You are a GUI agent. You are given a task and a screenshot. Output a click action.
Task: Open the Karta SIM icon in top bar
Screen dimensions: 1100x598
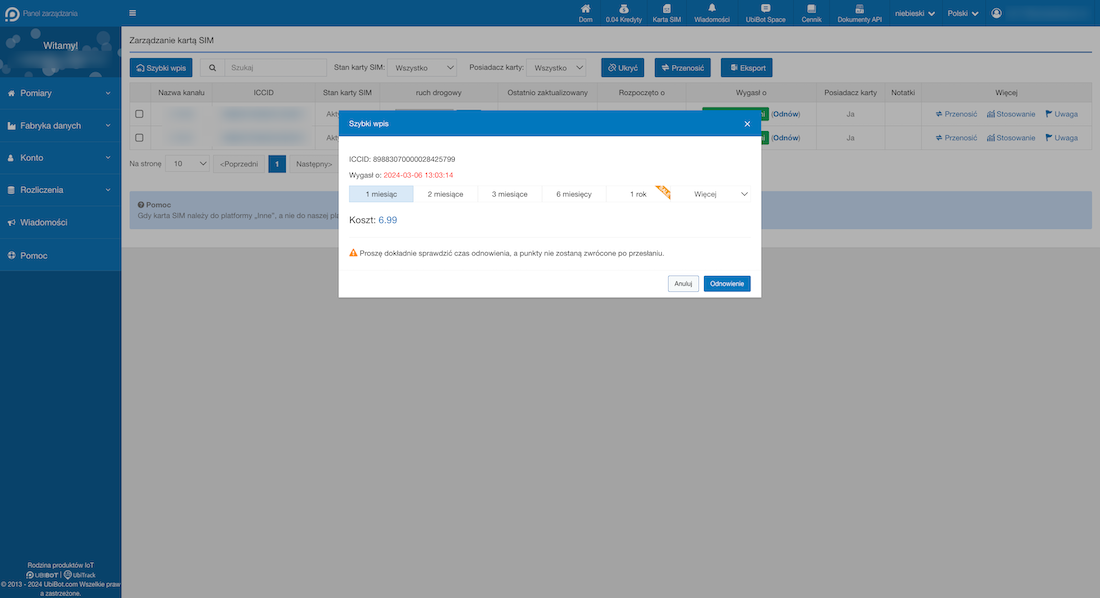666,13
